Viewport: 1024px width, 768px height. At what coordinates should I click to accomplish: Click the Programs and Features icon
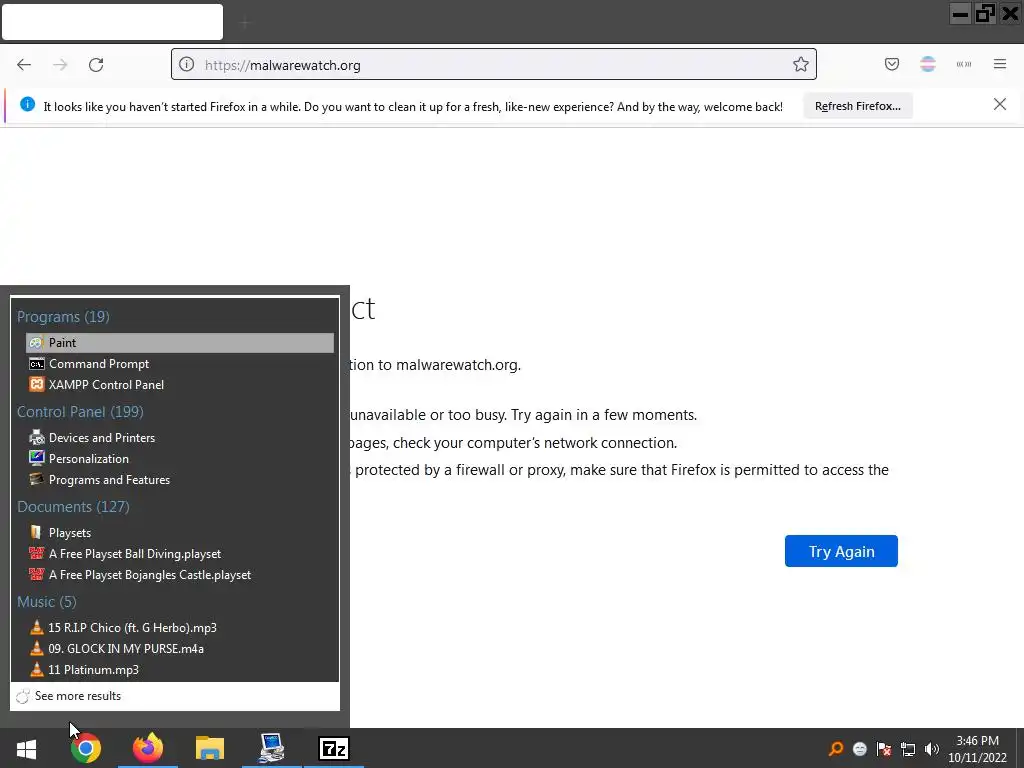[37, 479]
